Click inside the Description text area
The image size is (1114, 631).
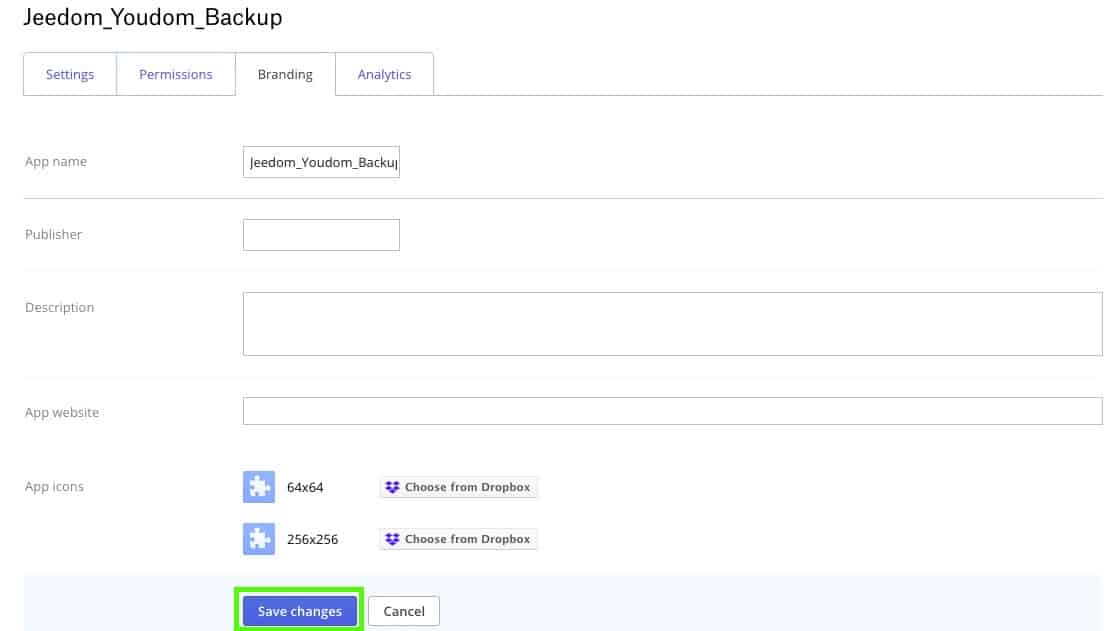(672, 324)
